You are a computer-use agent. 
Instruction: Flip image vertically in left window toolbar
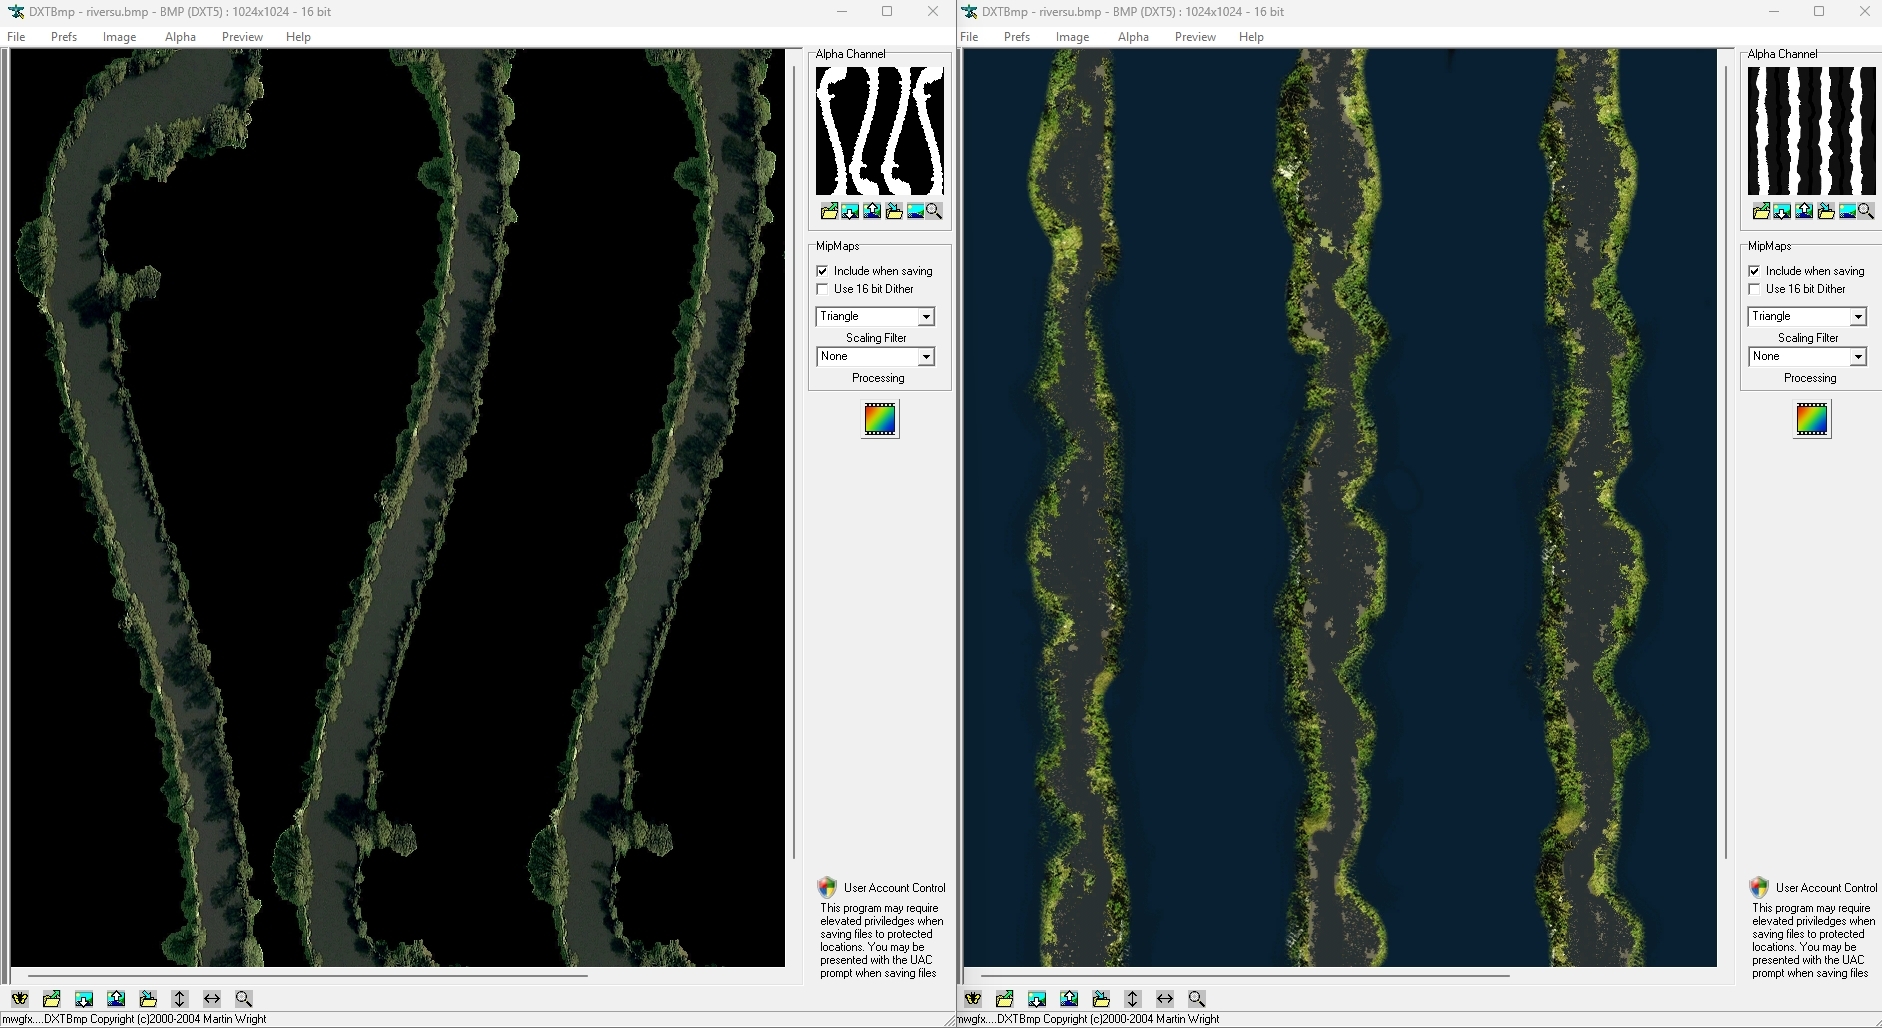[x=180, y=998]
